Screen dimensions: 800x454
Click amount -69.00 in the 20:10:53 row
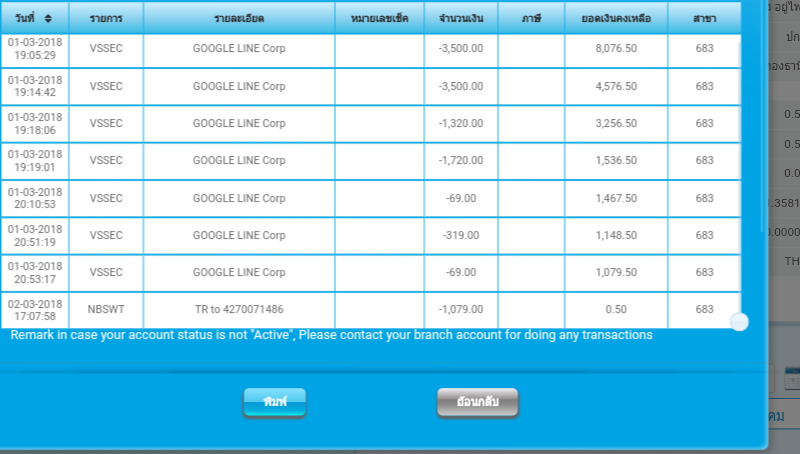click(x=461, y=198)
